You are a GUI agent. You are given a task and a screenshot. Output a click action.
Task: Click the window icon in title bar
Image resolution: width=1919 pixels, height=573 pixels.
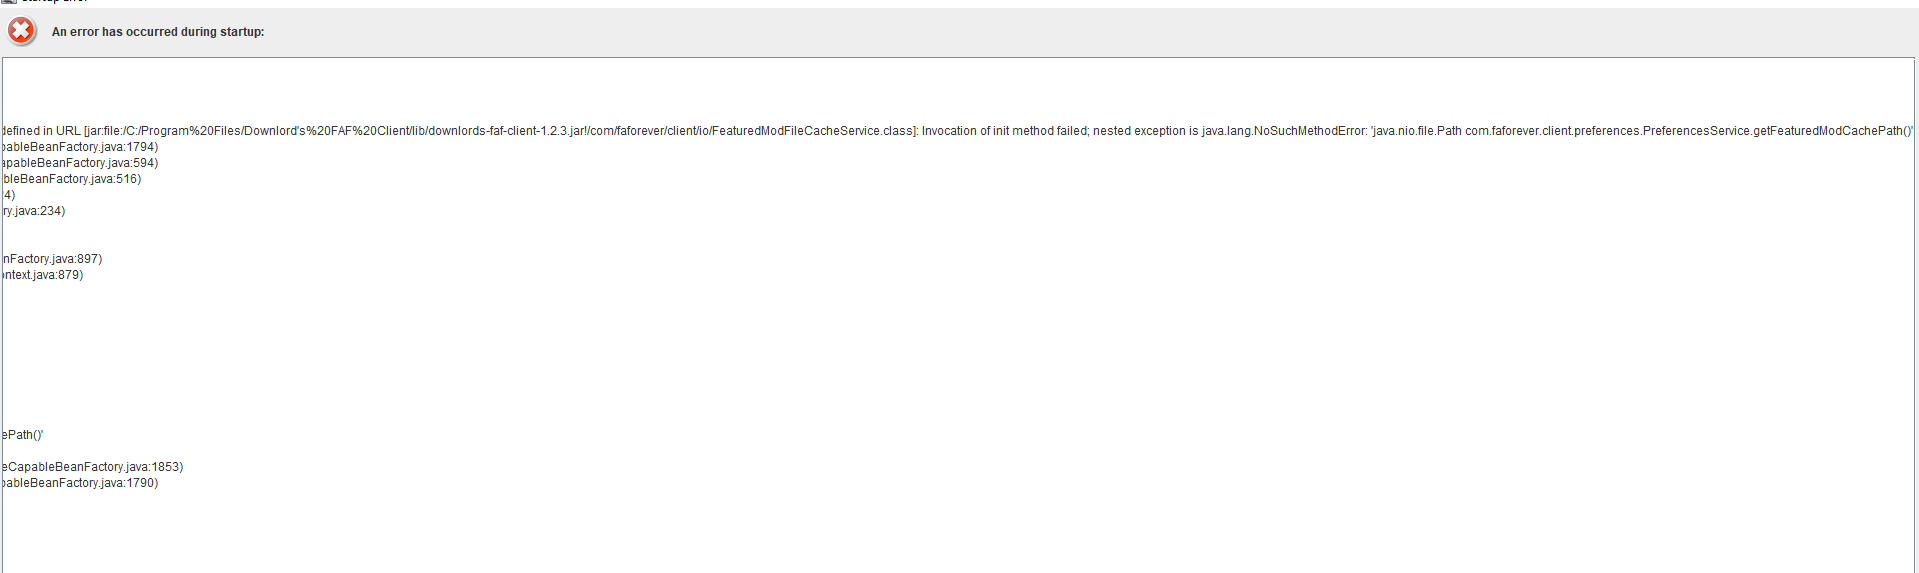tap(8, 2)
